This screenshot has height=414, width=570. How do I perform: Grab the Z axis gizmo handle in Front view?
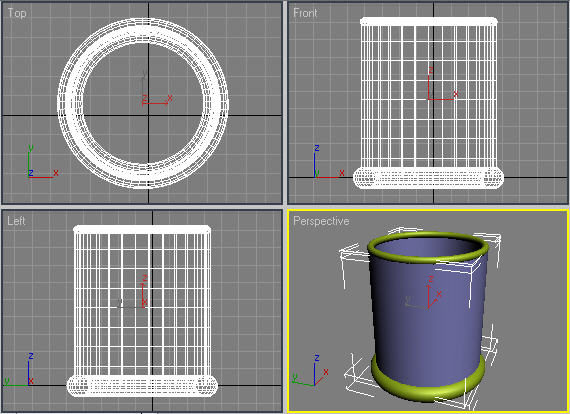click(429, 83)
